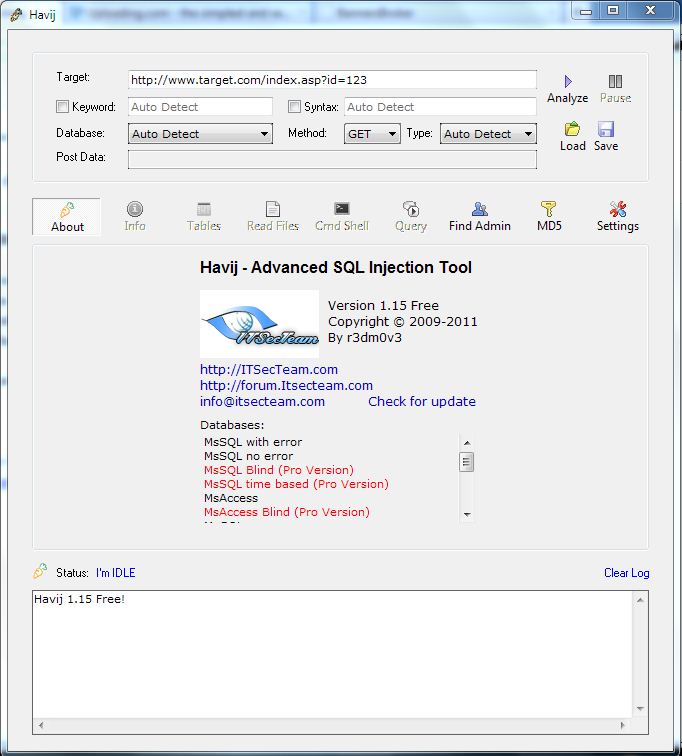Click the MD5 funnel icon

(548, 209)
